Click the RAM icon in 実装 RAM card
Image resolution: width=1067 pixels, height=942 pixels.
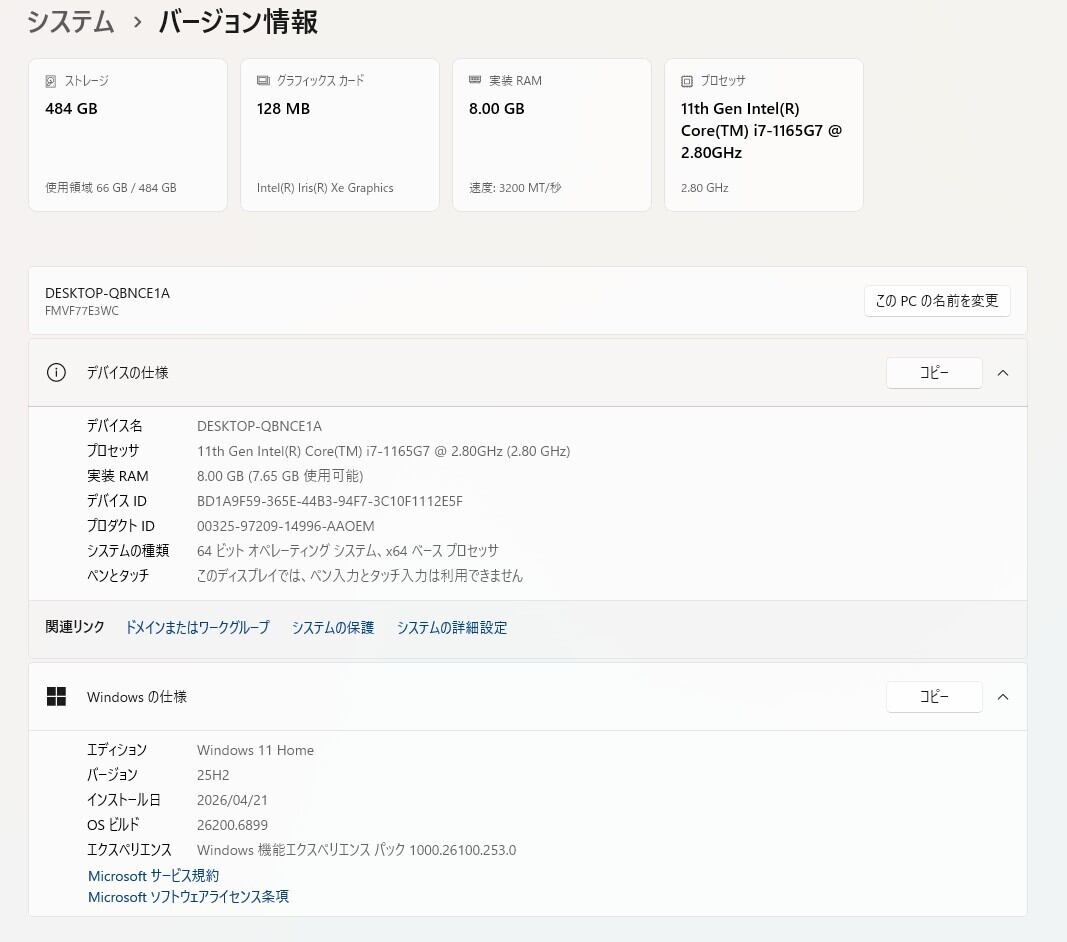click(x=475, y=80)
